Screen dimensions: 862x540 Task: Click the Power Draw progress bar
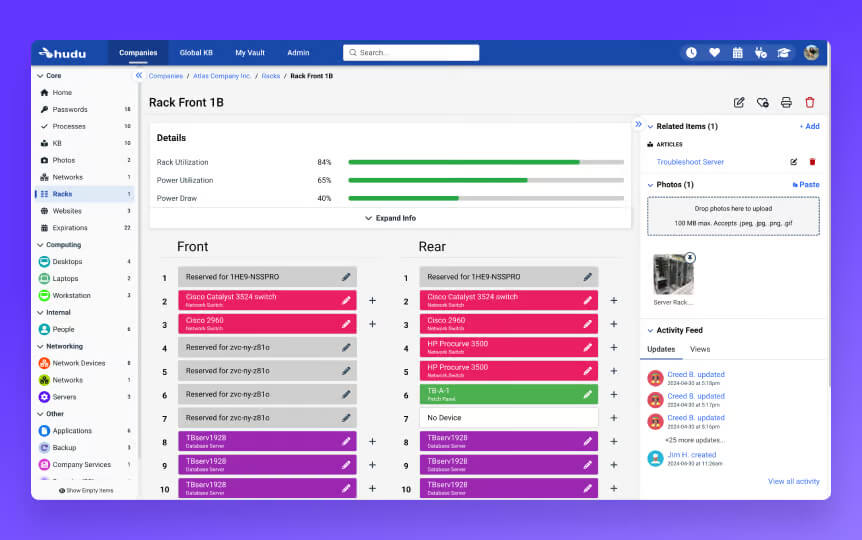(x=486, y=199)
